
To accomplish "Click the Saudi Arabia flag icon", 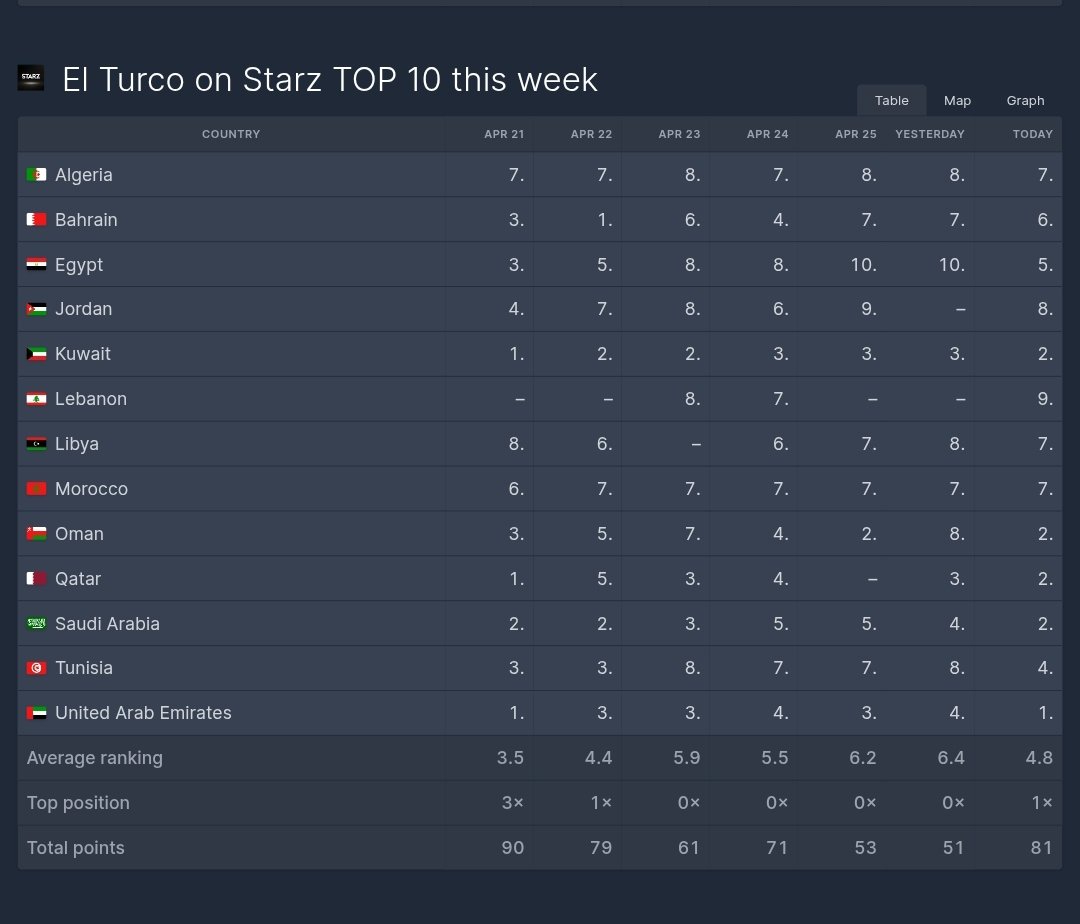I will [37, 624].
